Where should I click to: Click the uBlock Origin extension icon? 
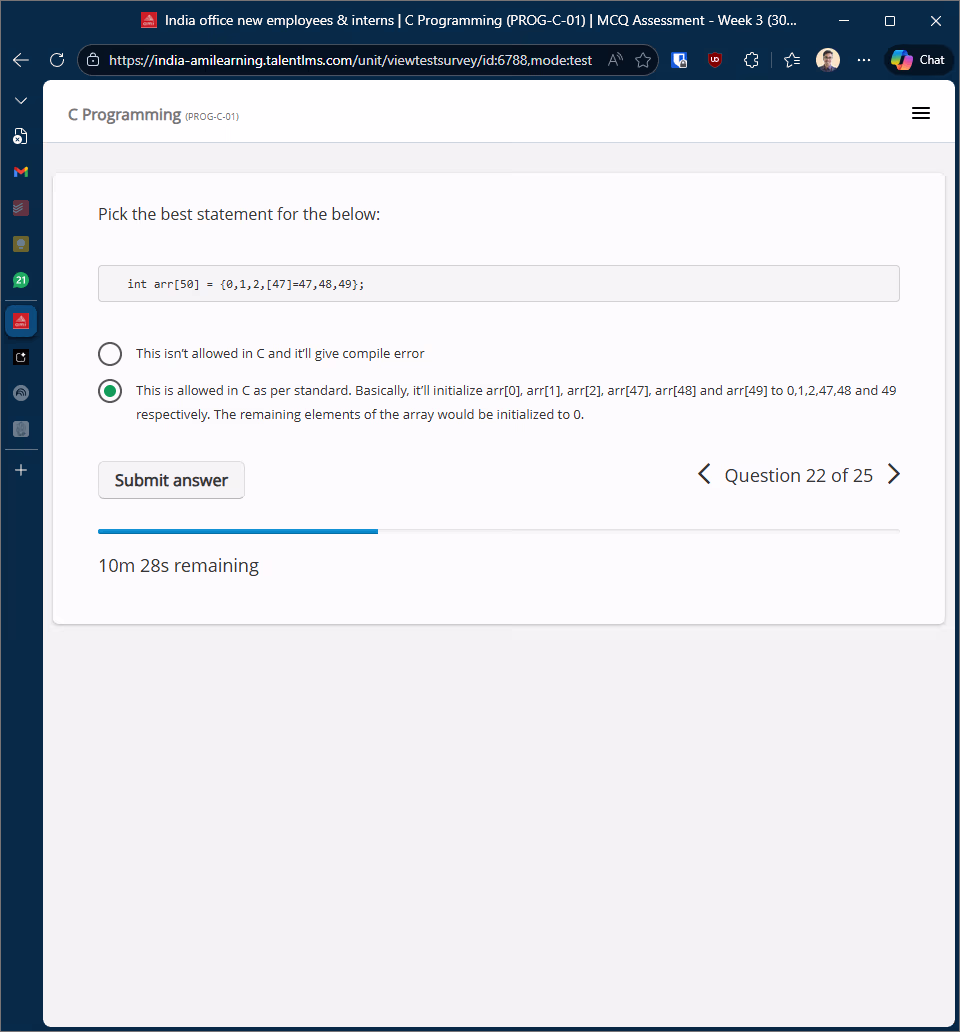(x=715, y=60)
